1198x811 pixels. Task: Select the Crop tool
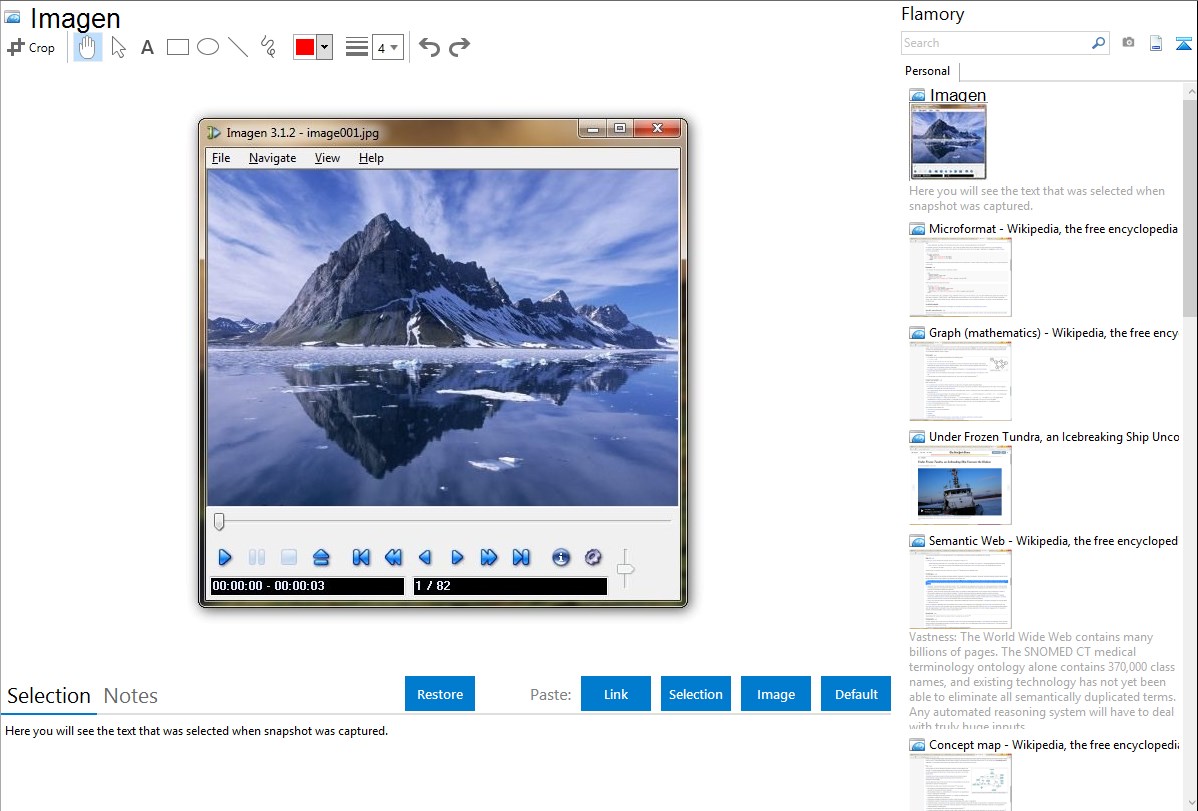coord(31,47)
